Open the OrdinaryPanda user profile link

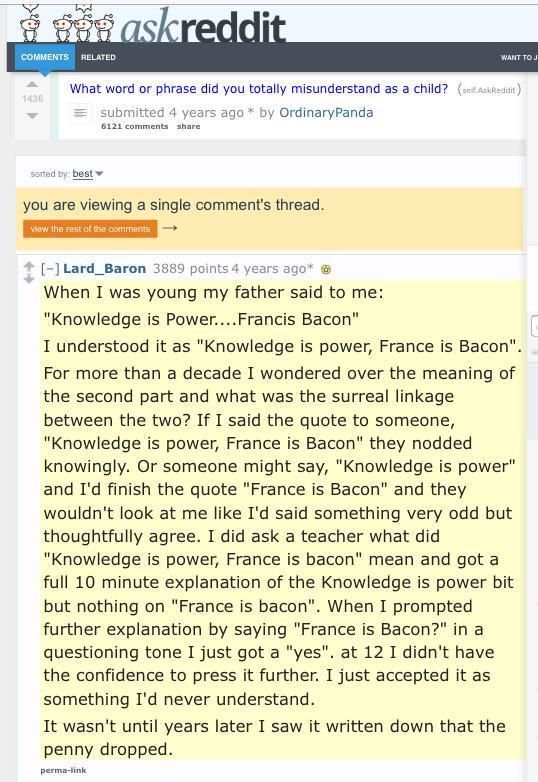pyautogui.click(x=326, y=113)
